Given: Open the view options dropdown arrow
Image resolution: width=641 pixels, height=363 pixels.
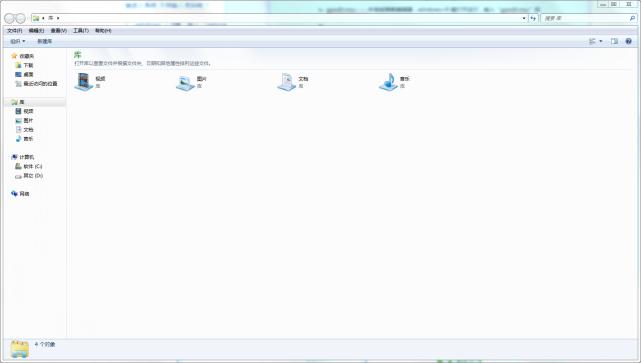Looking at the screenshot, I should [601, 41].
